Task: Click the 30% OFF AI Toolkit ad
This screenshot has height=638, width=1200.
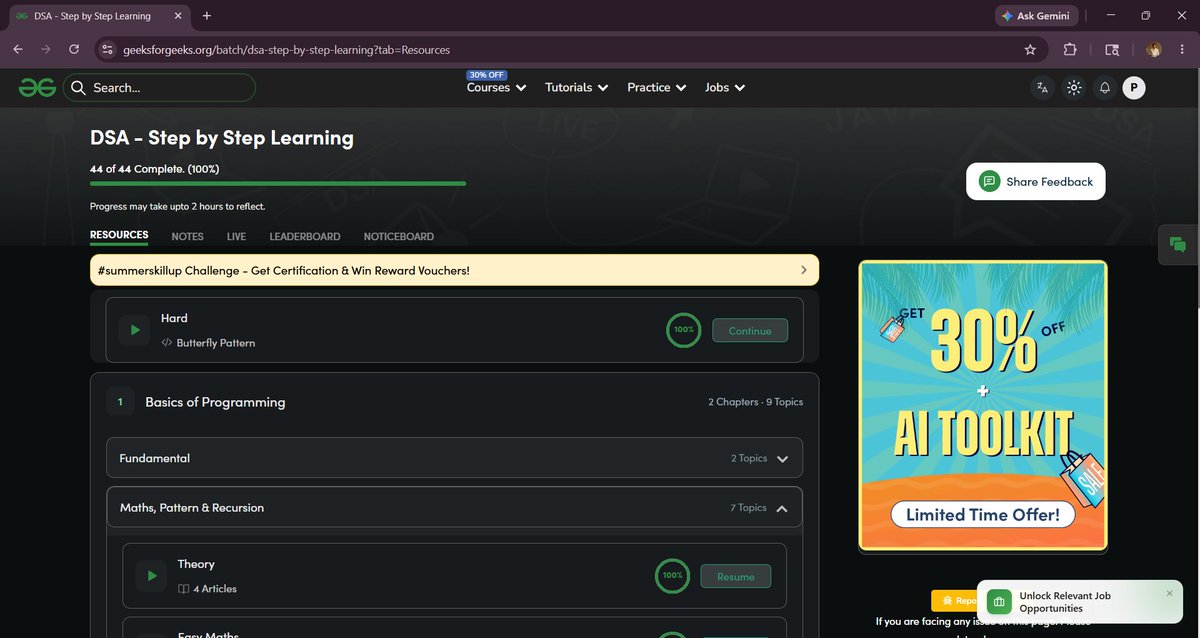Action: (x=983, y=405)
